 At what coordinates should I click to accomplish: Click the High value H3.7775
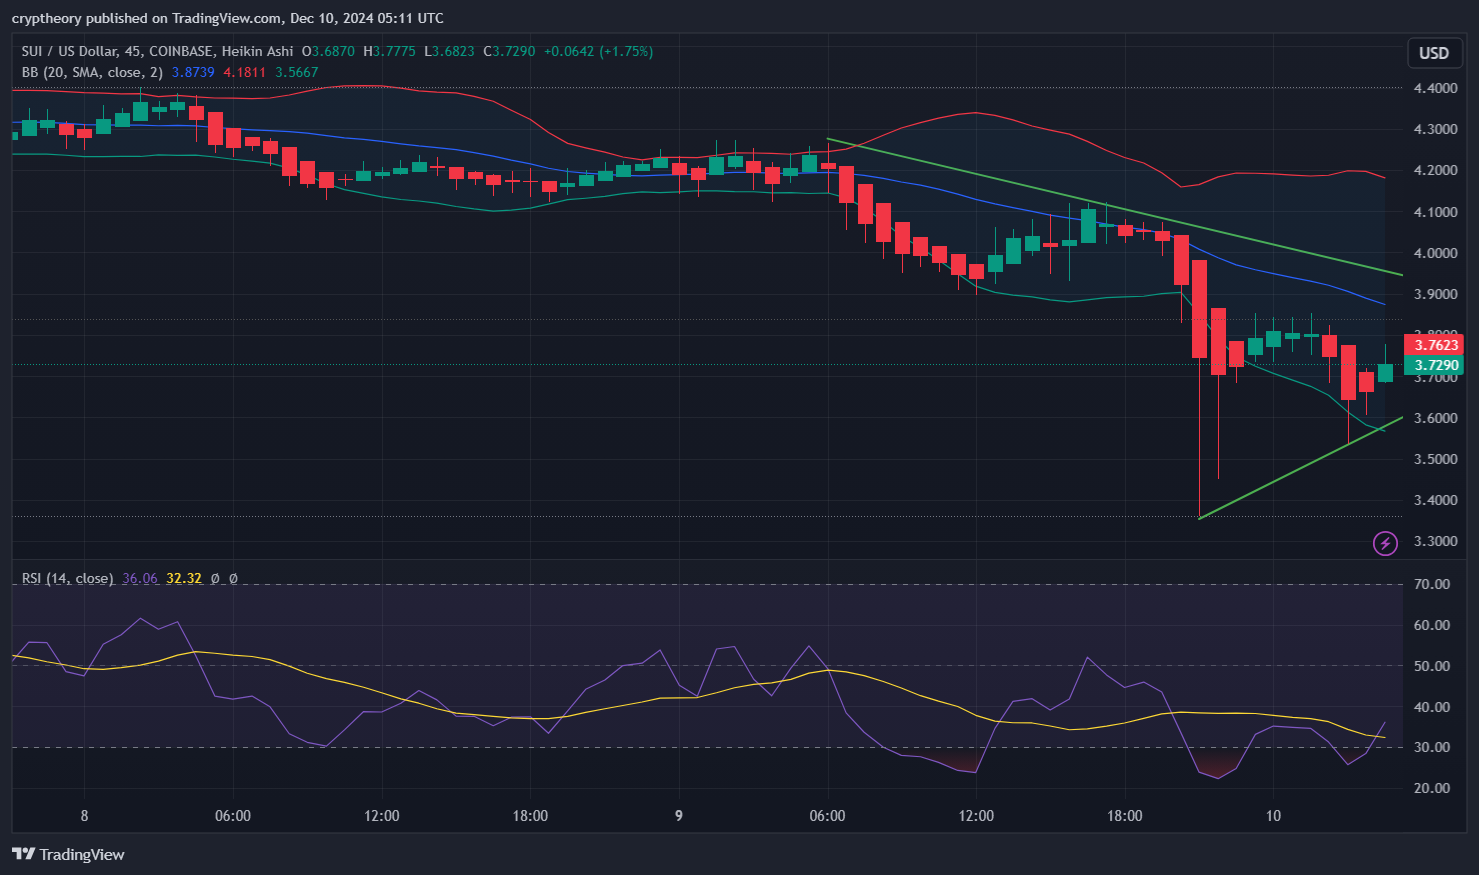click(389, 51)
